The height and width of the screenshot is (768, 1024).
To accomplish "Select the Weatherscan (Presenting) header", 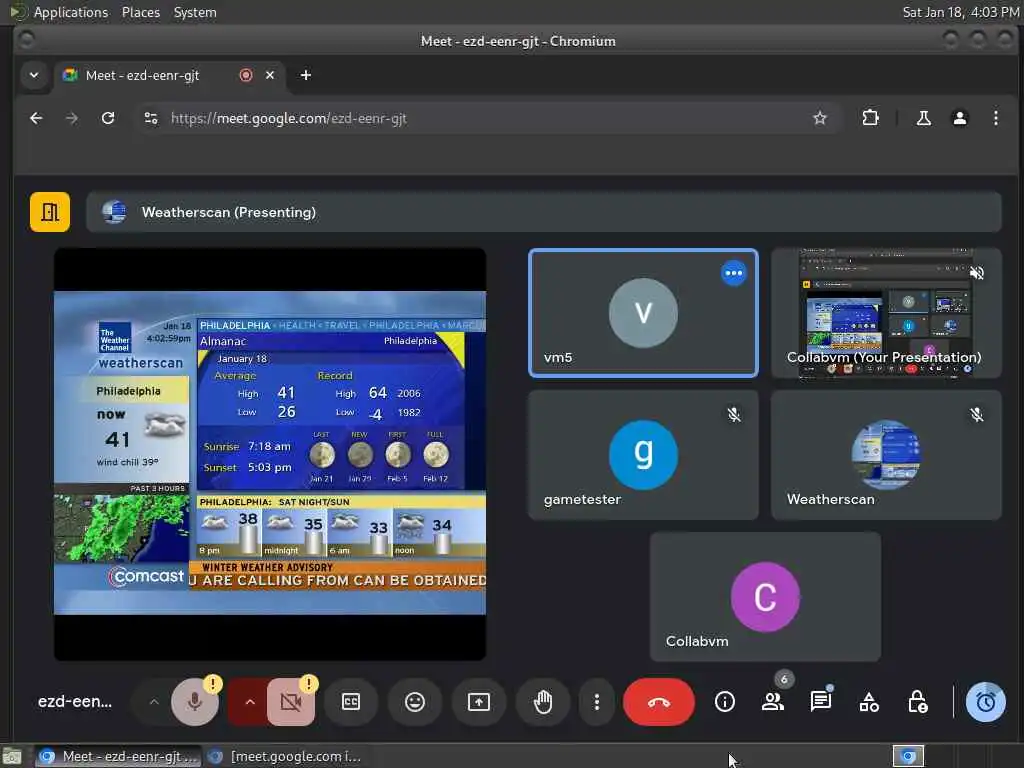I will pos(543,212).
